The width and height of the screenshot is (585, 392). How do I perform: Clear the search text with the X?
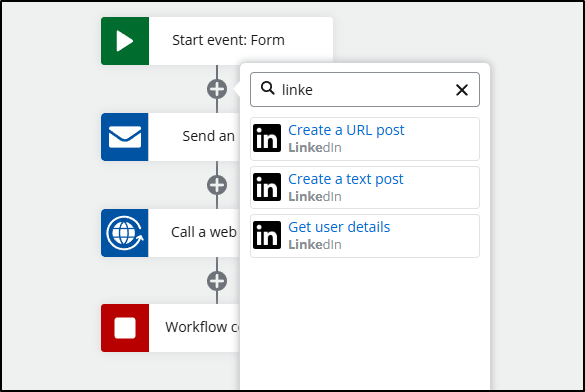462,90
